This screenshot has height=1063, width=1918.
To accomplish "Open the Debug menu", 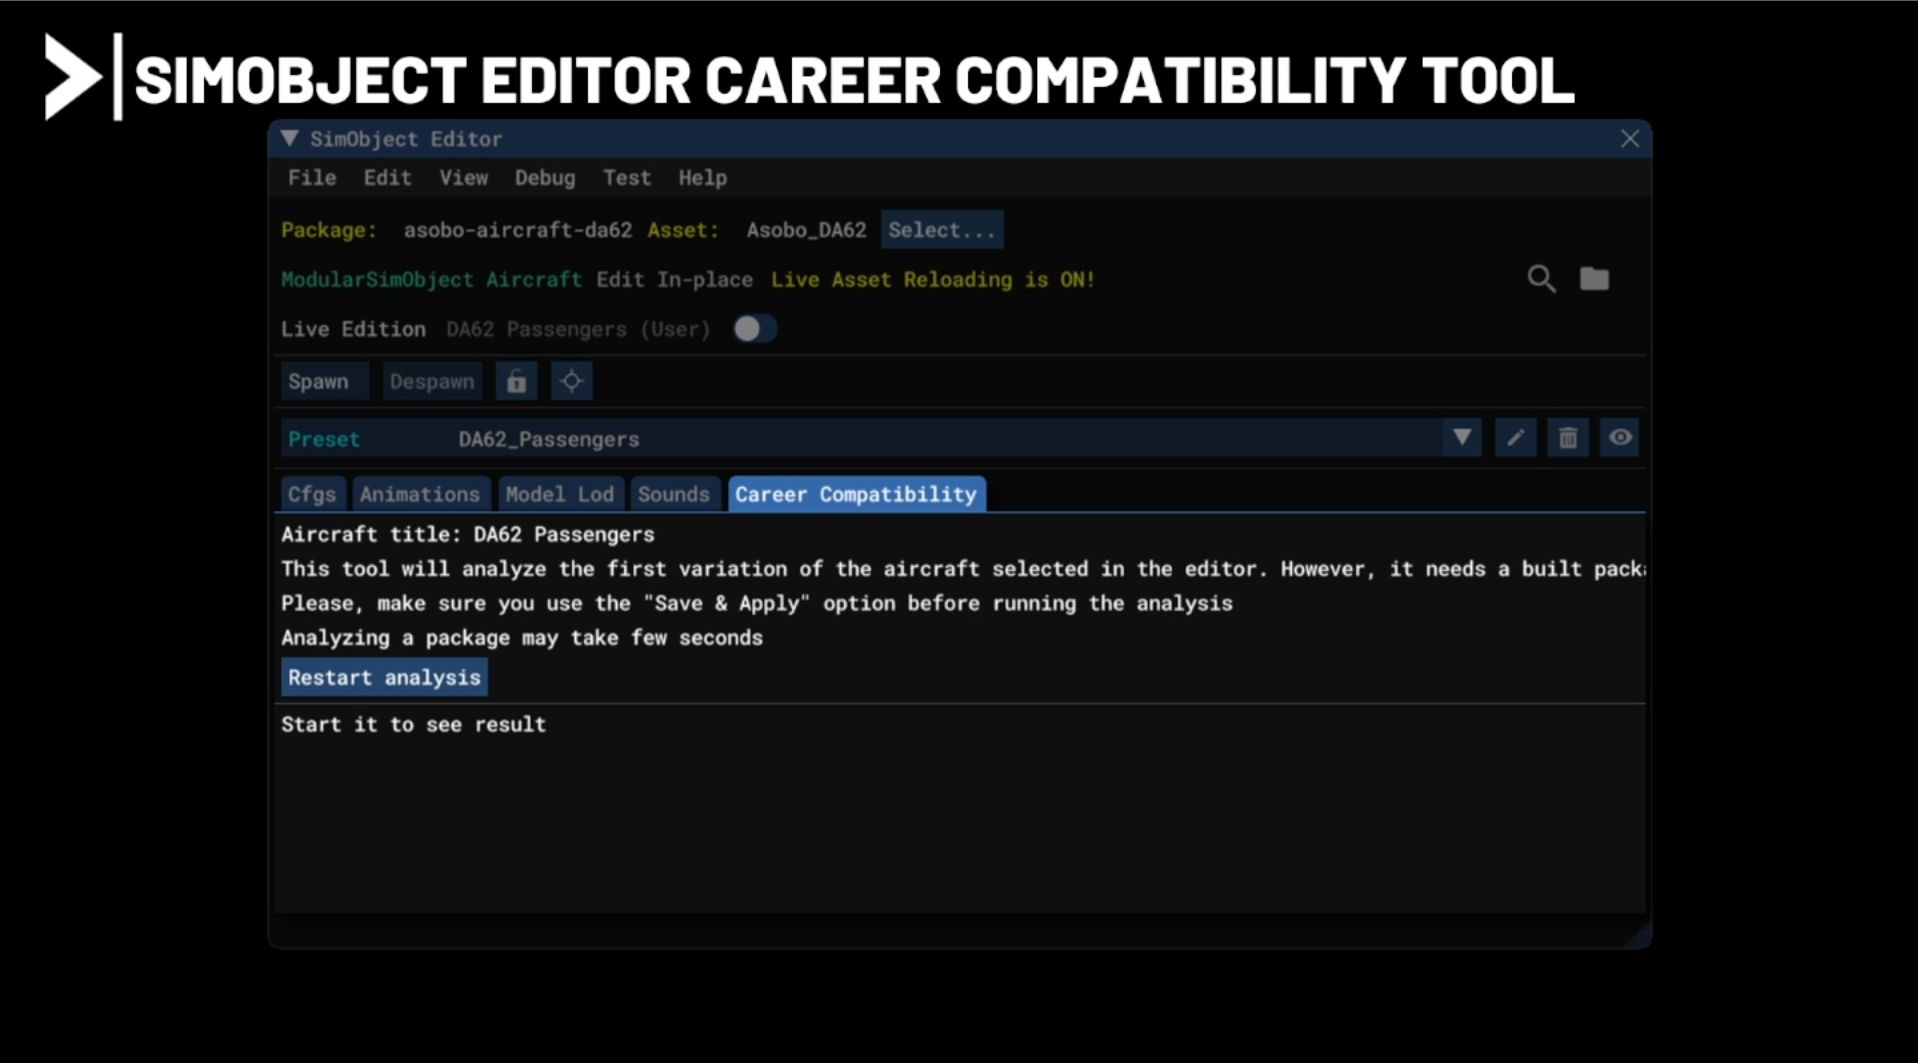I will (x=544, y=178).
